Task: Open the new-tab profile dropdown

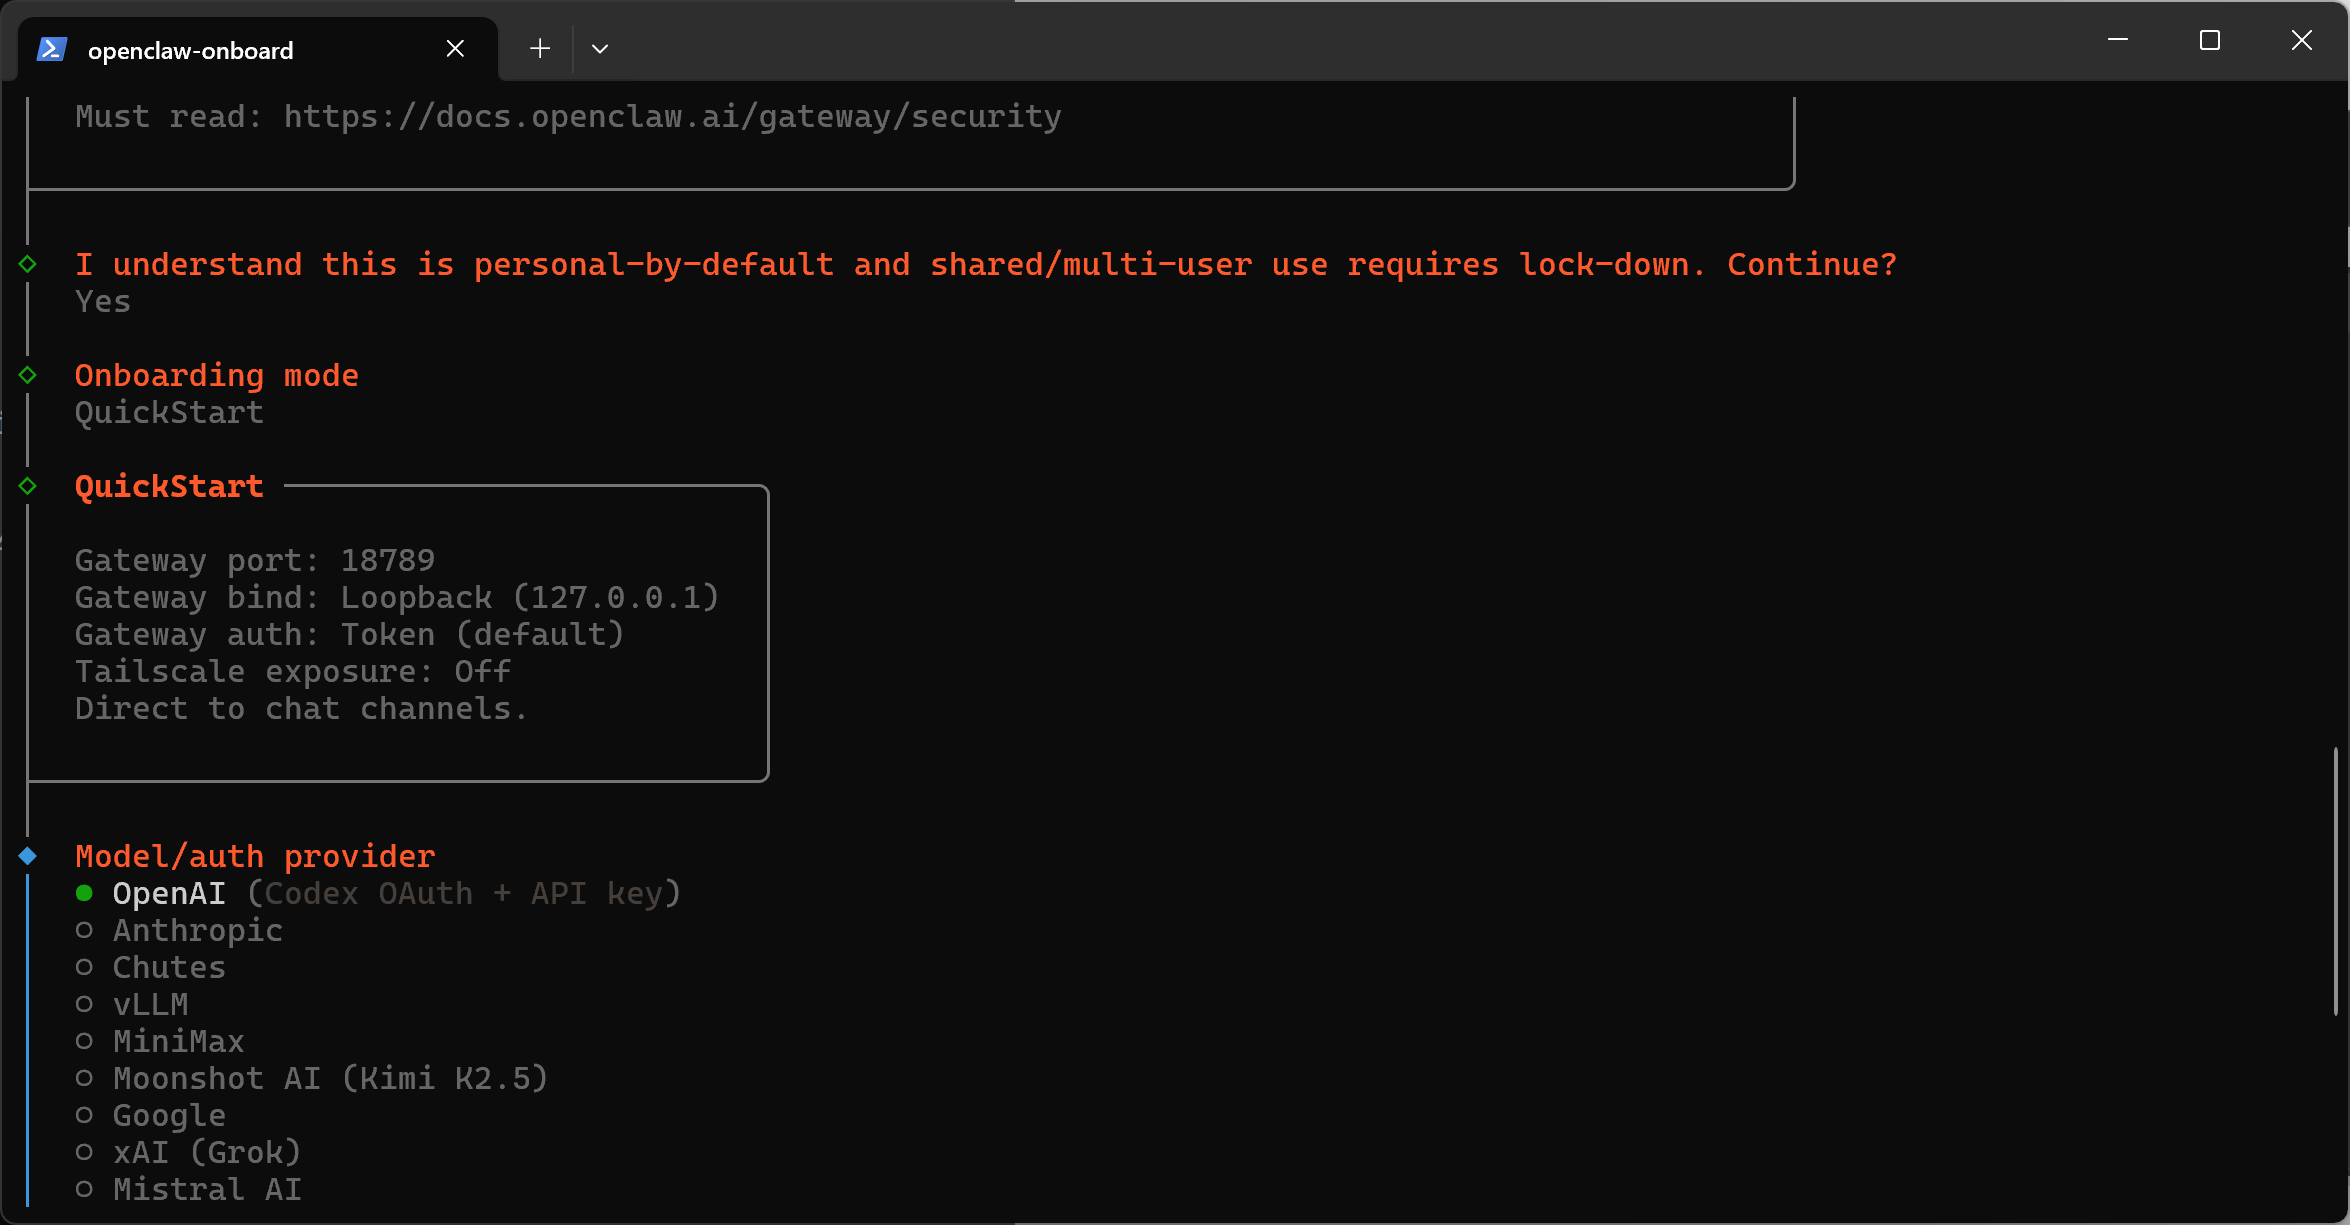Action: click(600, 48)
